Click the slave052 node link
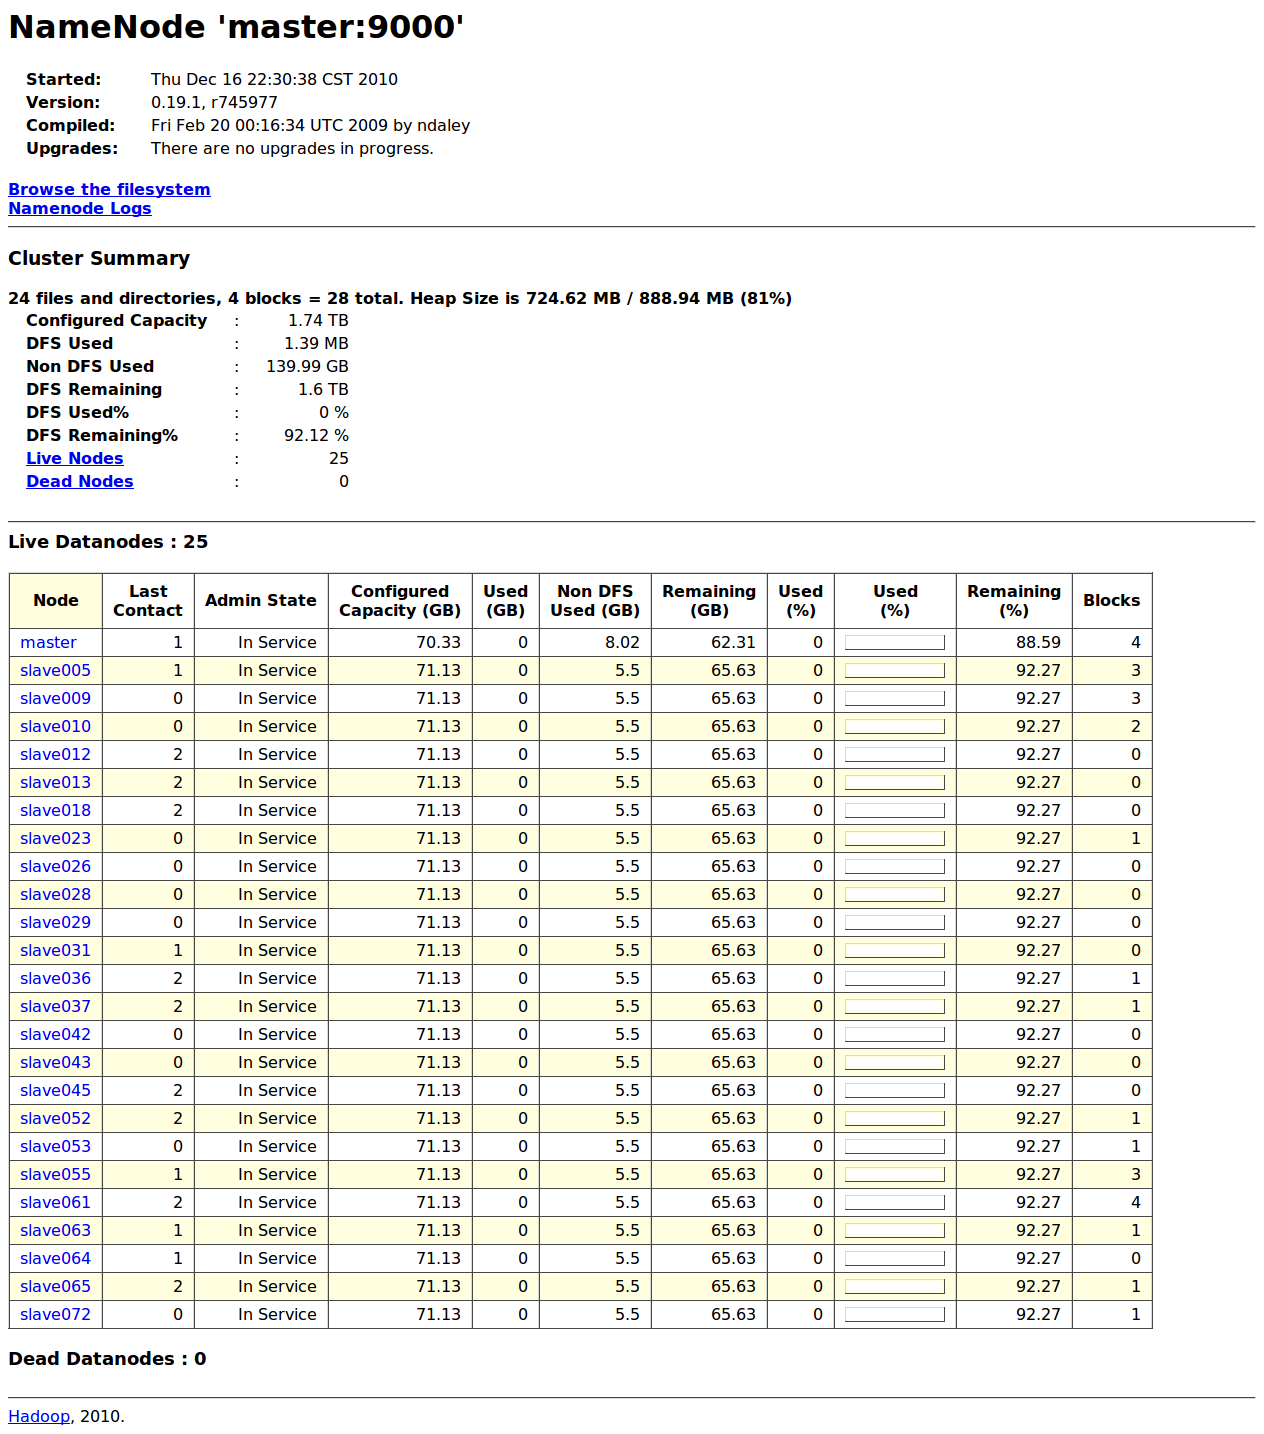The height and width of the screenshot is (1434, 1264). 55,1118
